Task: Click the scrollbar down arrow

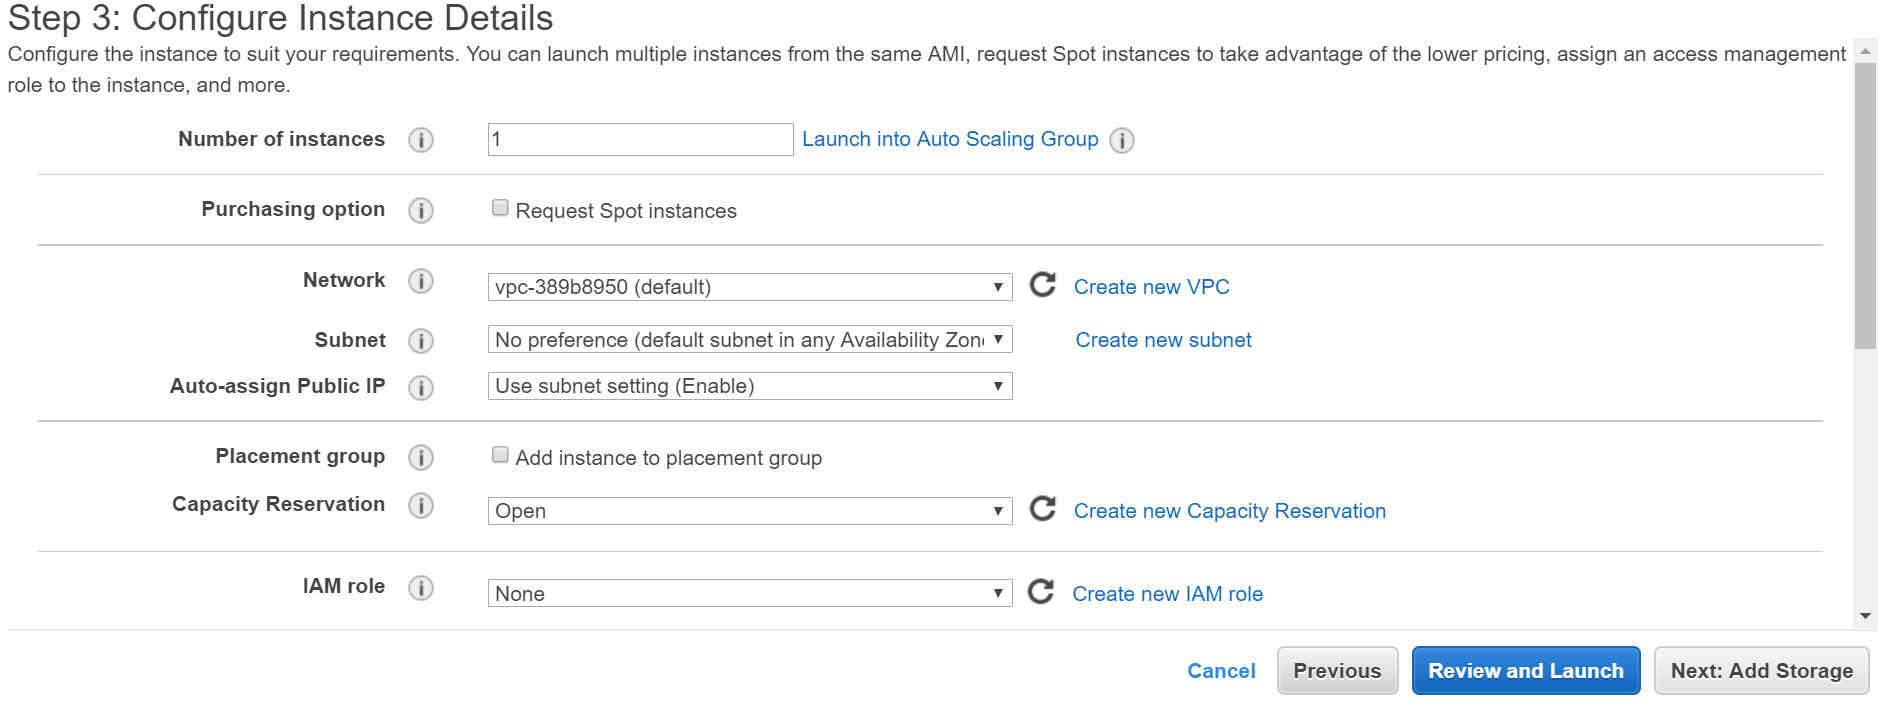Action: pos(1865,616)
